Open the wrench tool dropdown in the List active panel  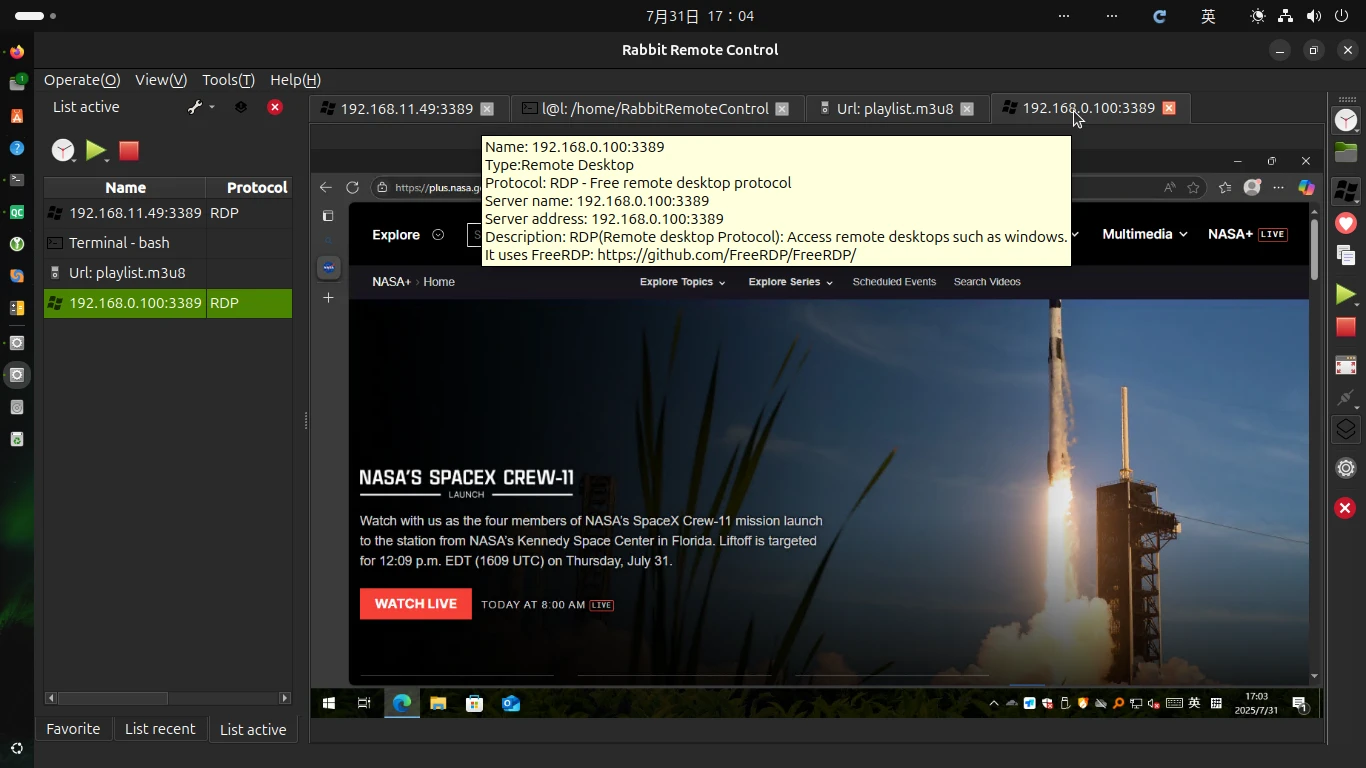pos(201,107)
